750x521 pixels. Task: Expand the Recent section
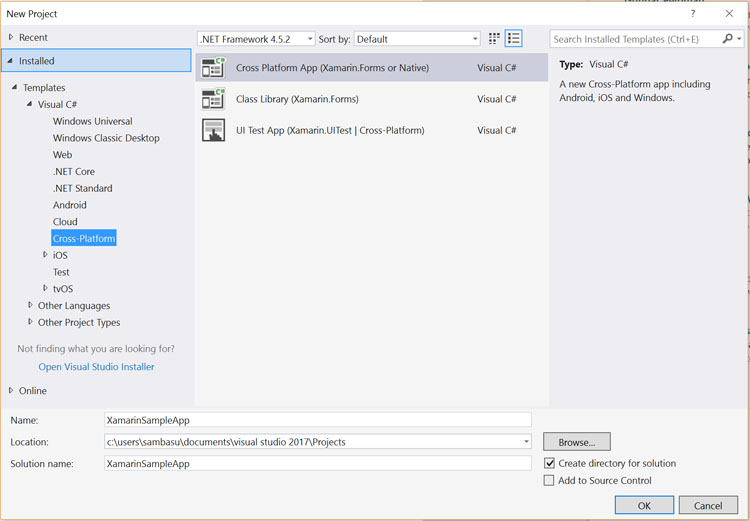pos(11,37)
